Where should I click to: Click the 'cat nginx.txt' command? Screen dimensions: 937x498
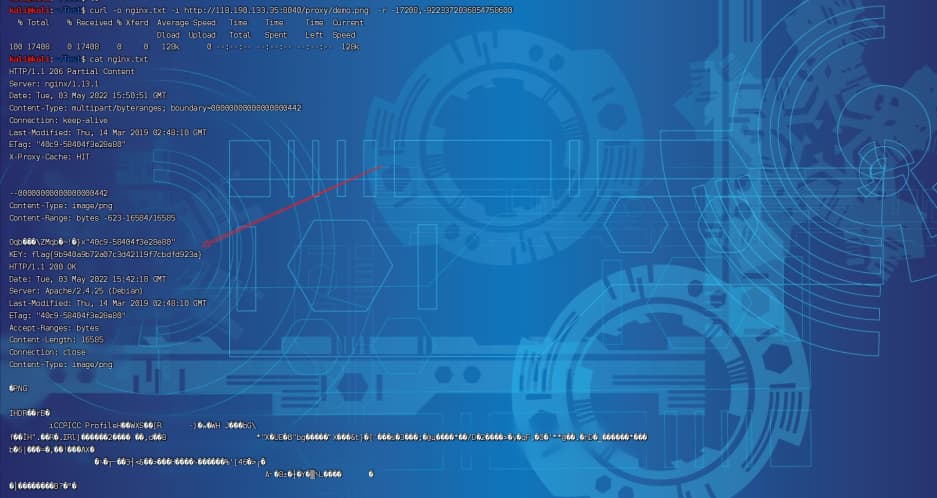(118, 59)
